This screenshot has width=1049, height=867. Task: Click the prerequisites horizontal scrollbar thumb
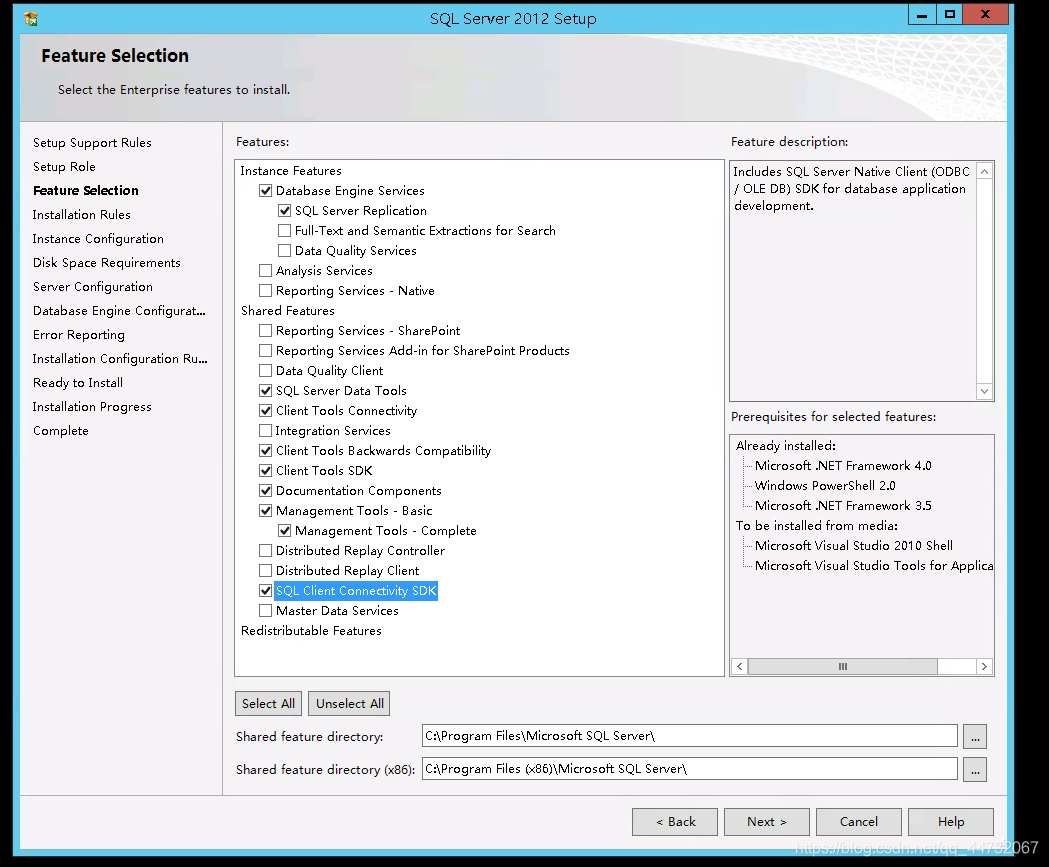[x=843, y=666]
